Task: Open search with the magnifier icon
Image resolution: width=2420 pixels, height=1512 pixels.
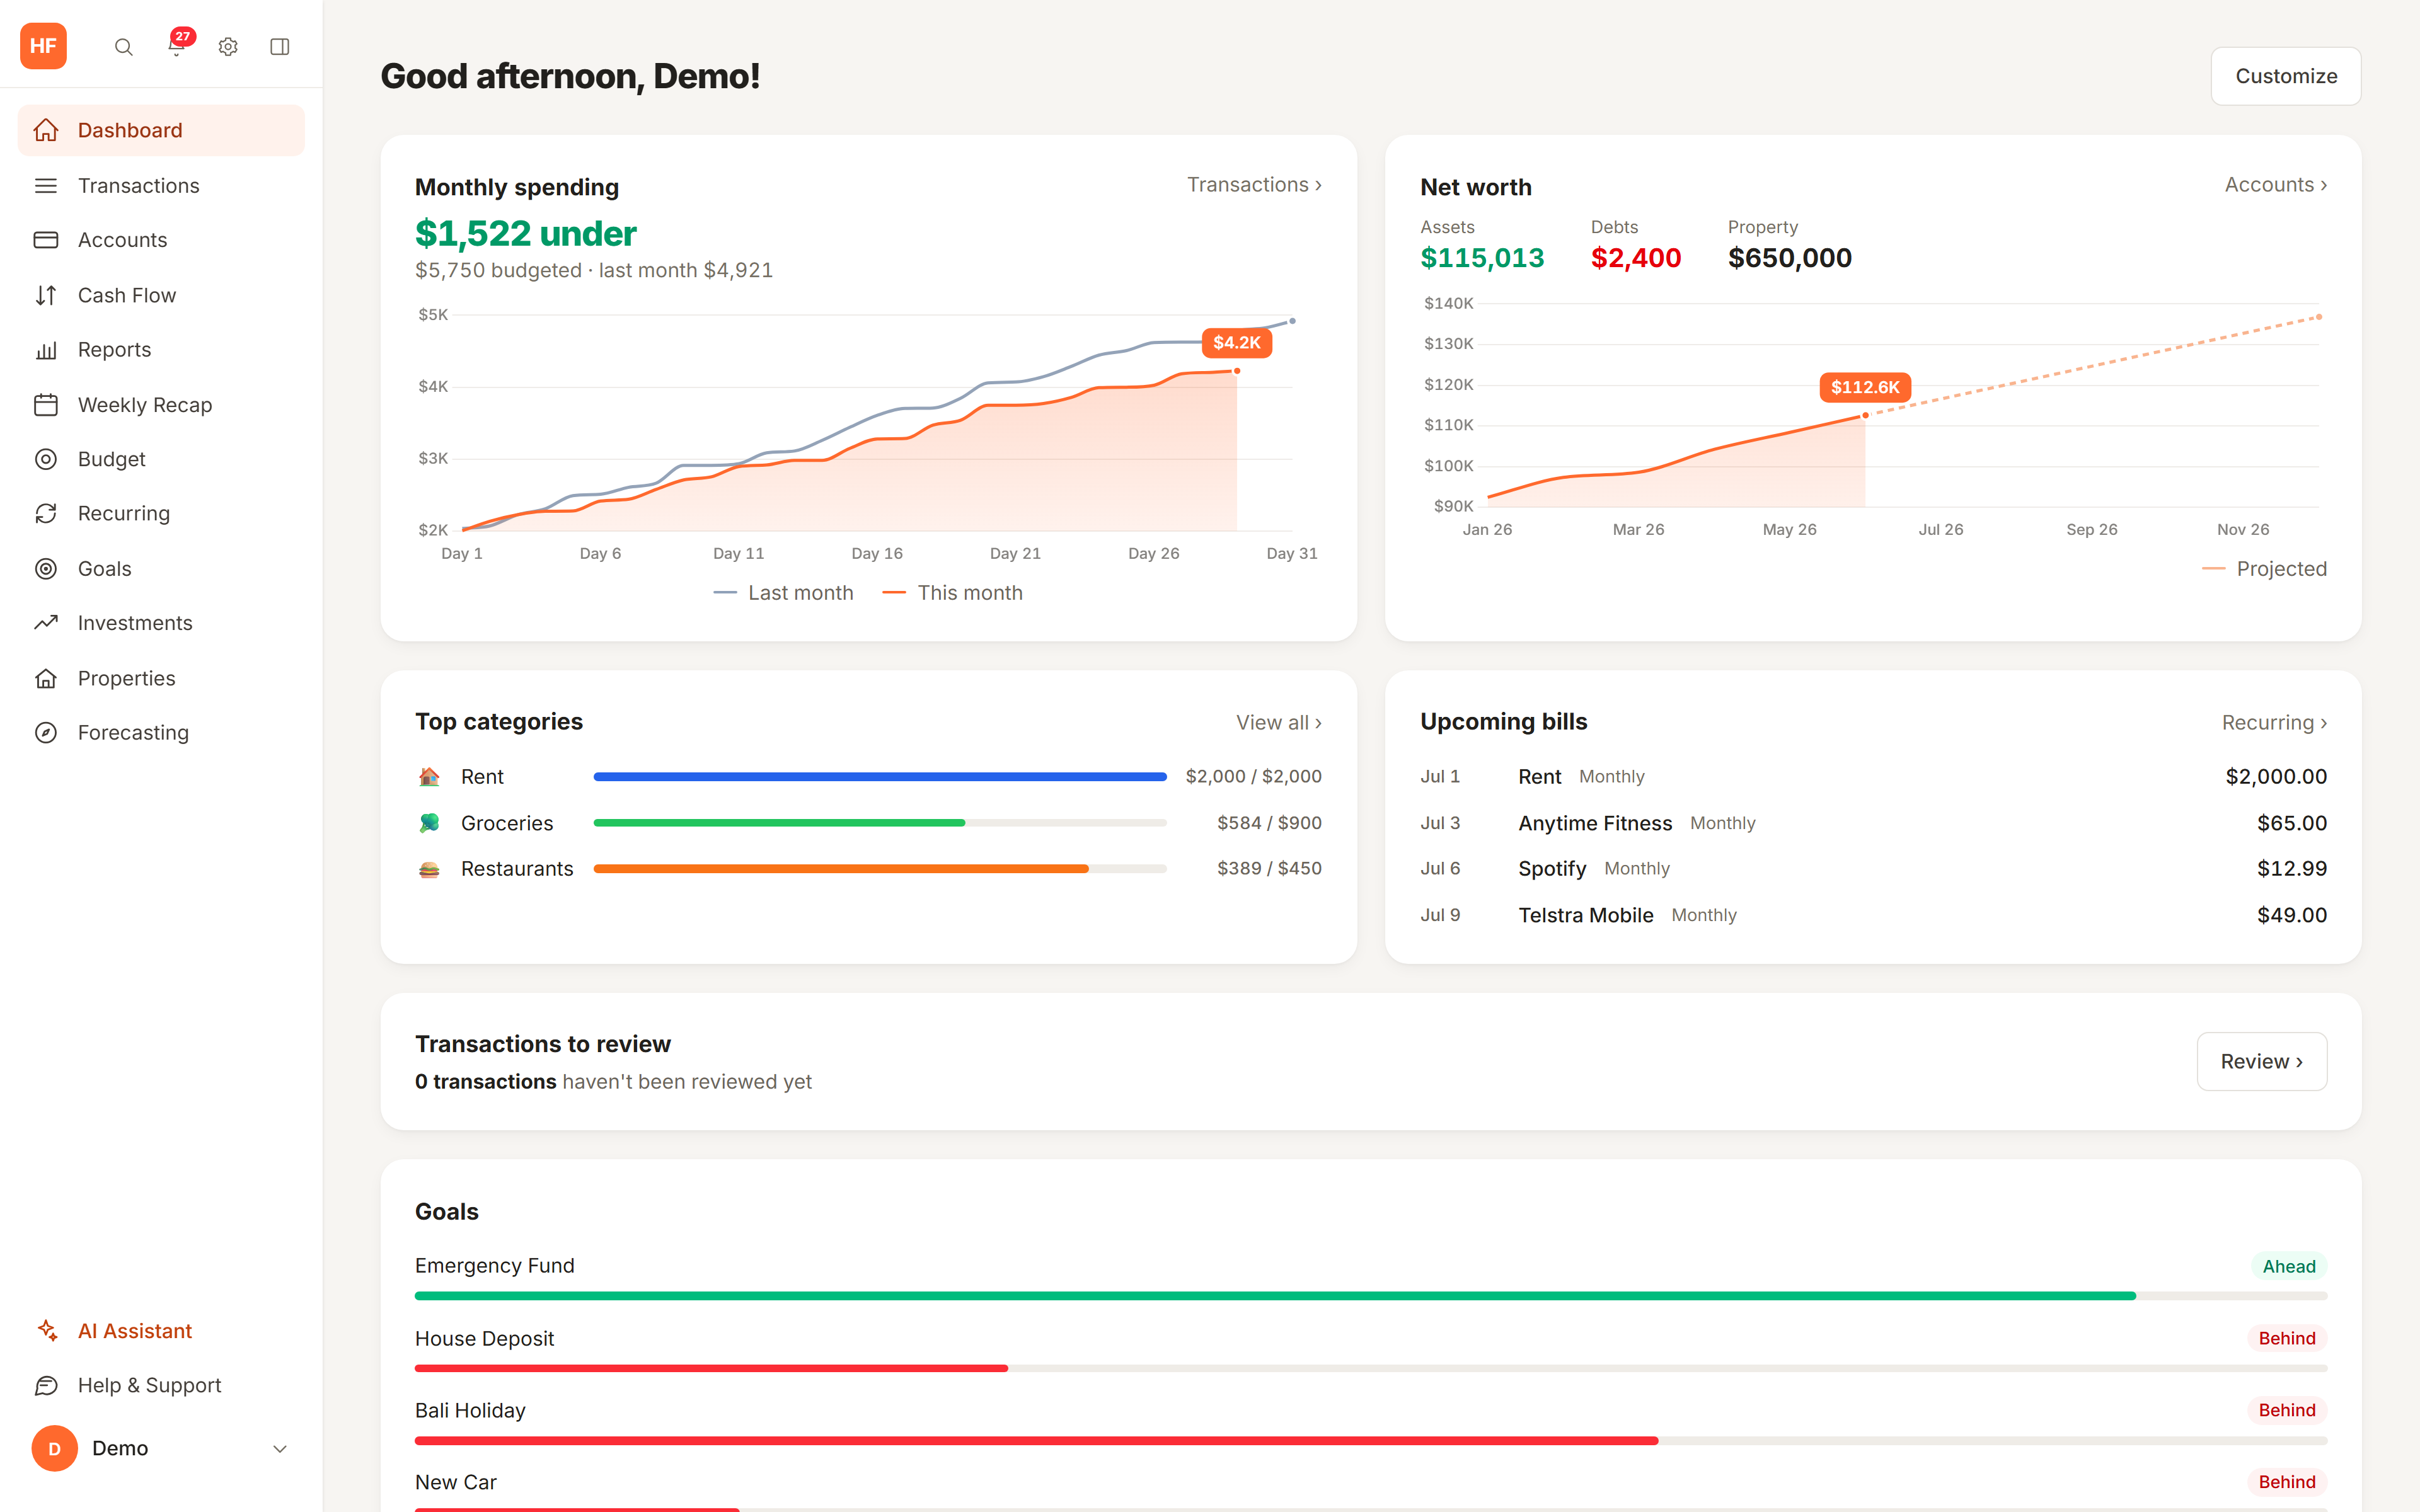Action: point(123,47)
